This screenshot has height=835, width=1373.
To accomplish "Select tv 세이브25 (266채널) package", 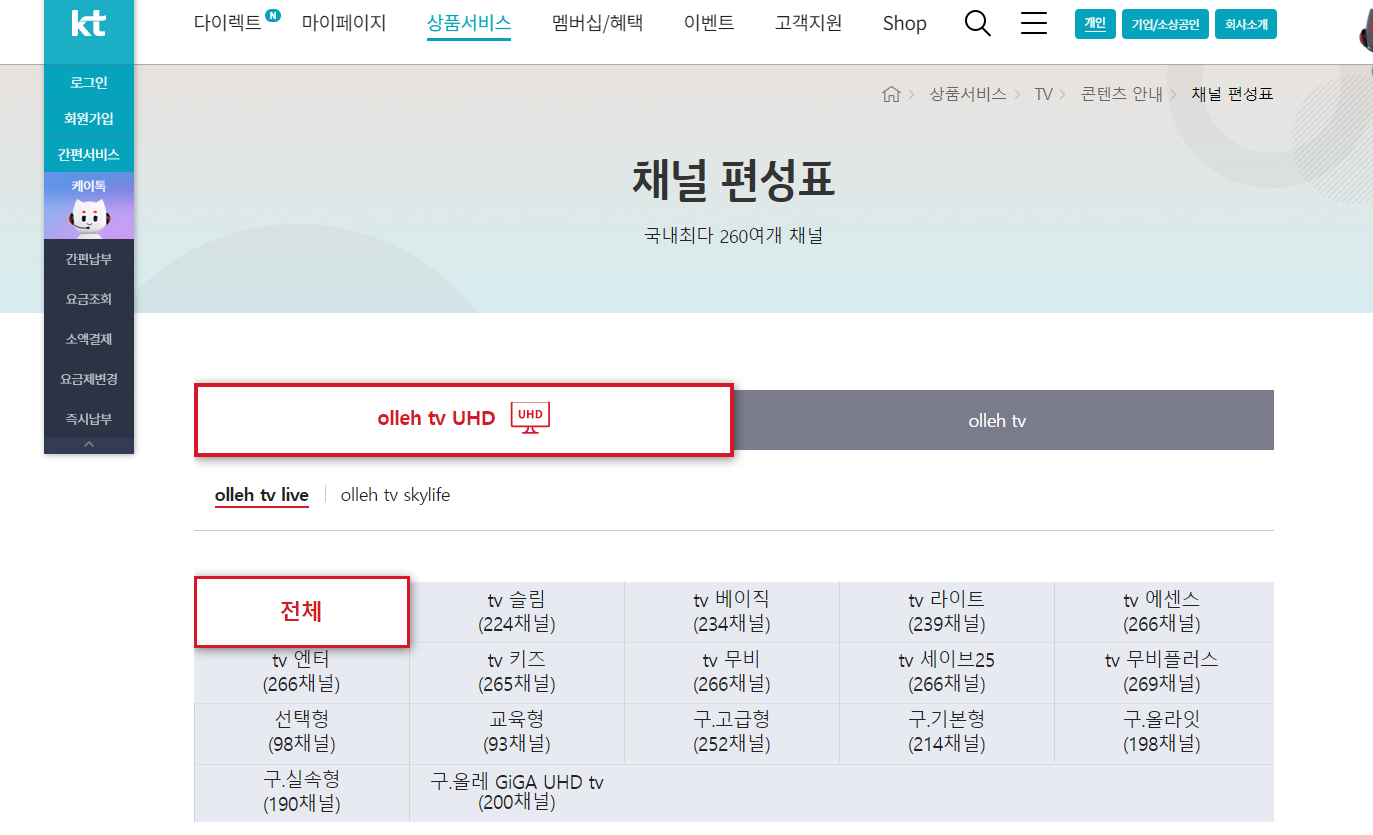I will point(947,673).
